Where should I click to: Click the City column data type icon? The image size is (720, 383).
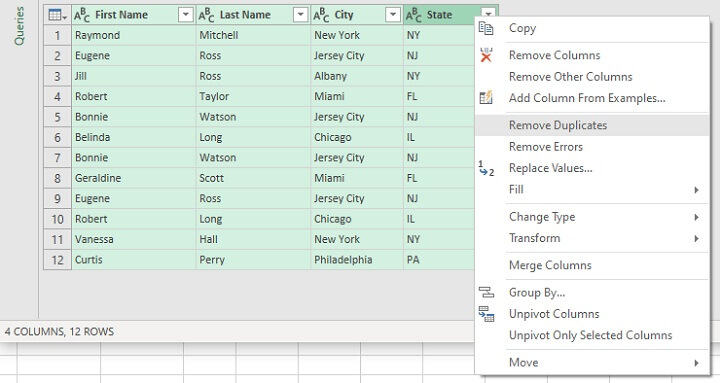[321, 15]
